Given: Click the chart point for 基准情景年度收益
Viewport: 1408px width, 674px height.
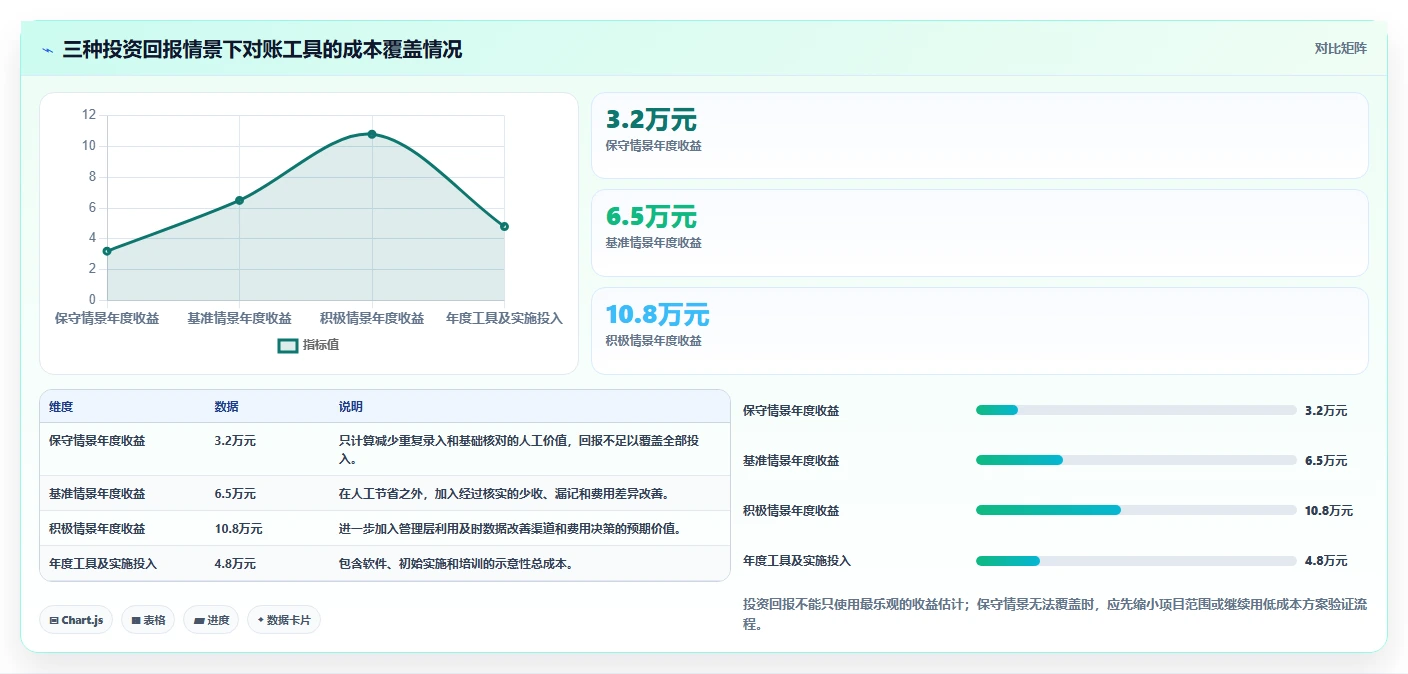Looking at the screenshot, I should (x=239, y=200).
